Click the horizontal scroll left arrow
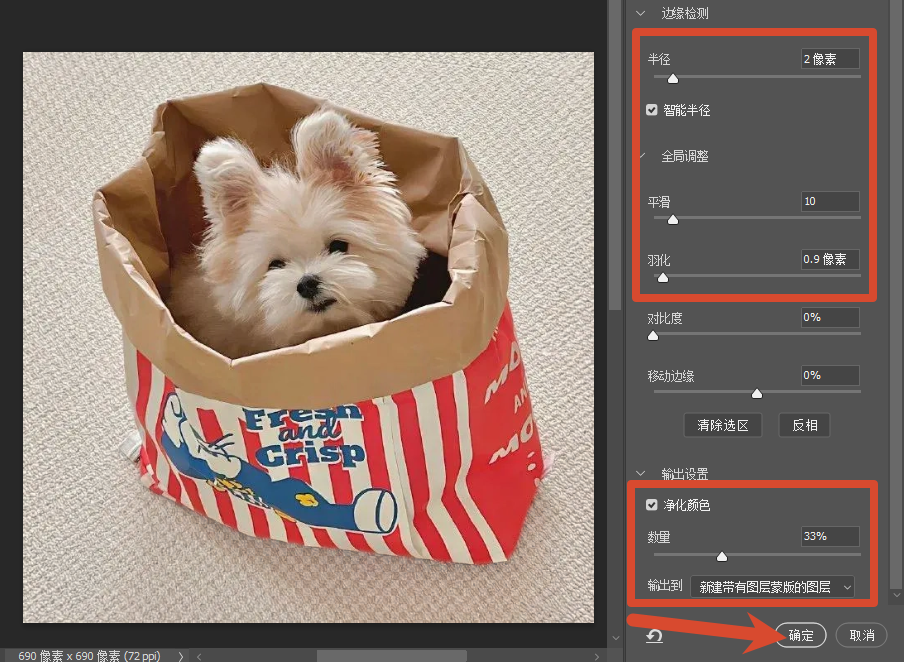The width and height of the screenshot is (904, 662). coord(199,656)
